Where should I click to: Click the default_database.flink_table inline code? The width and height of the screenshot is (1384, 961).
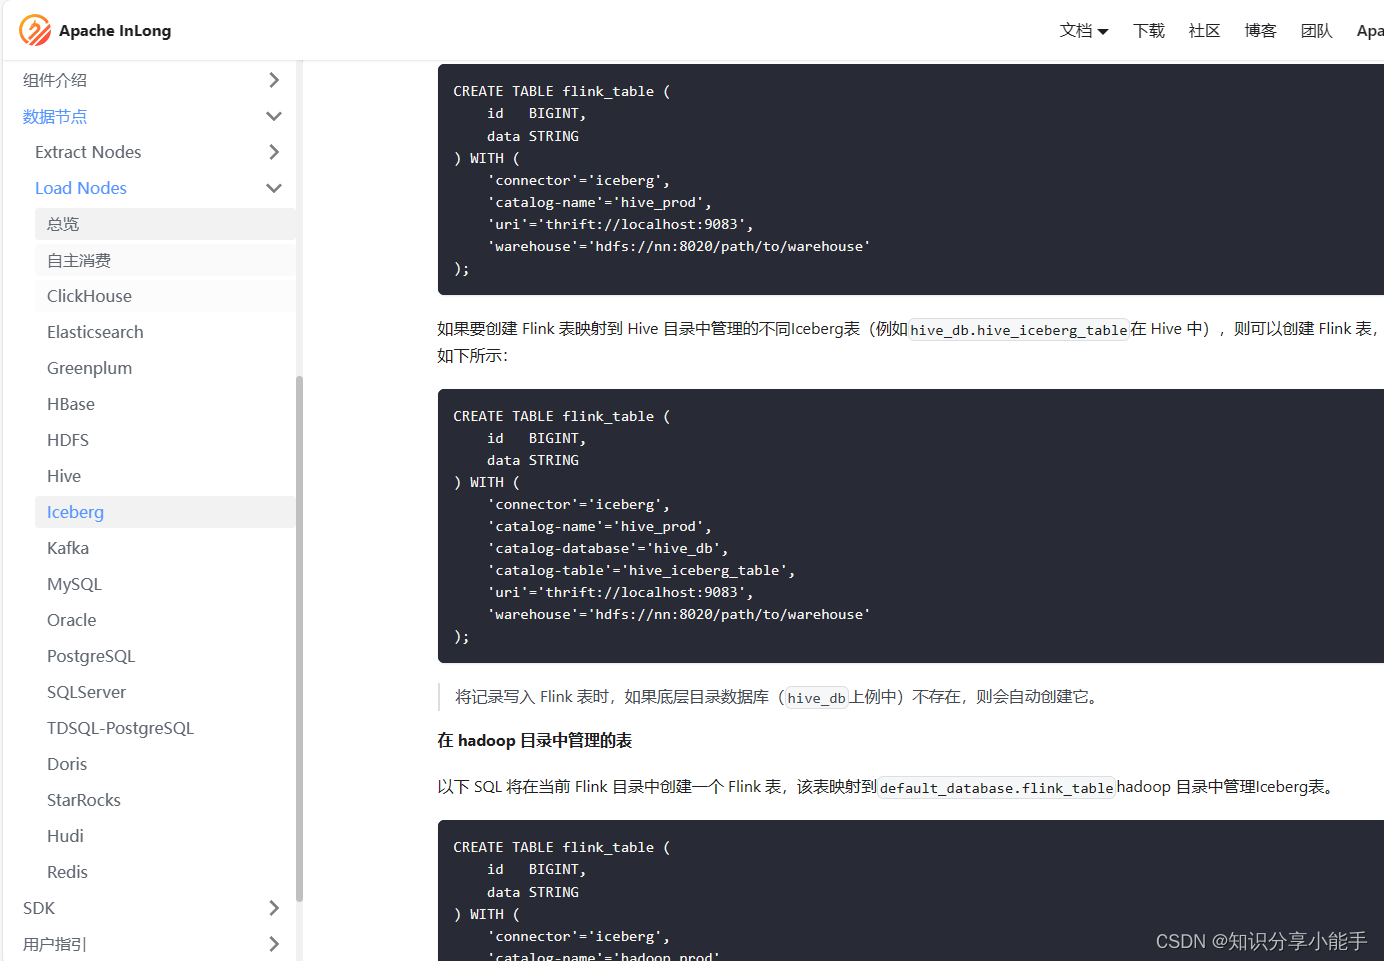(x=996, y=788)
